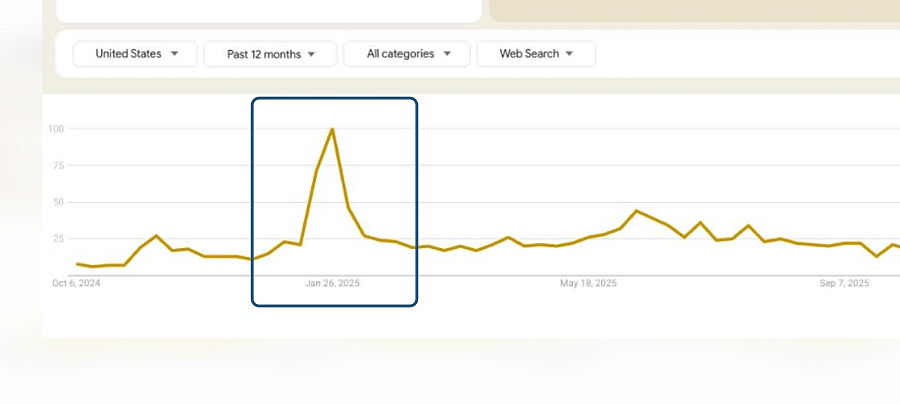Select the Jan 26, 2025 date label

point(332,284)
